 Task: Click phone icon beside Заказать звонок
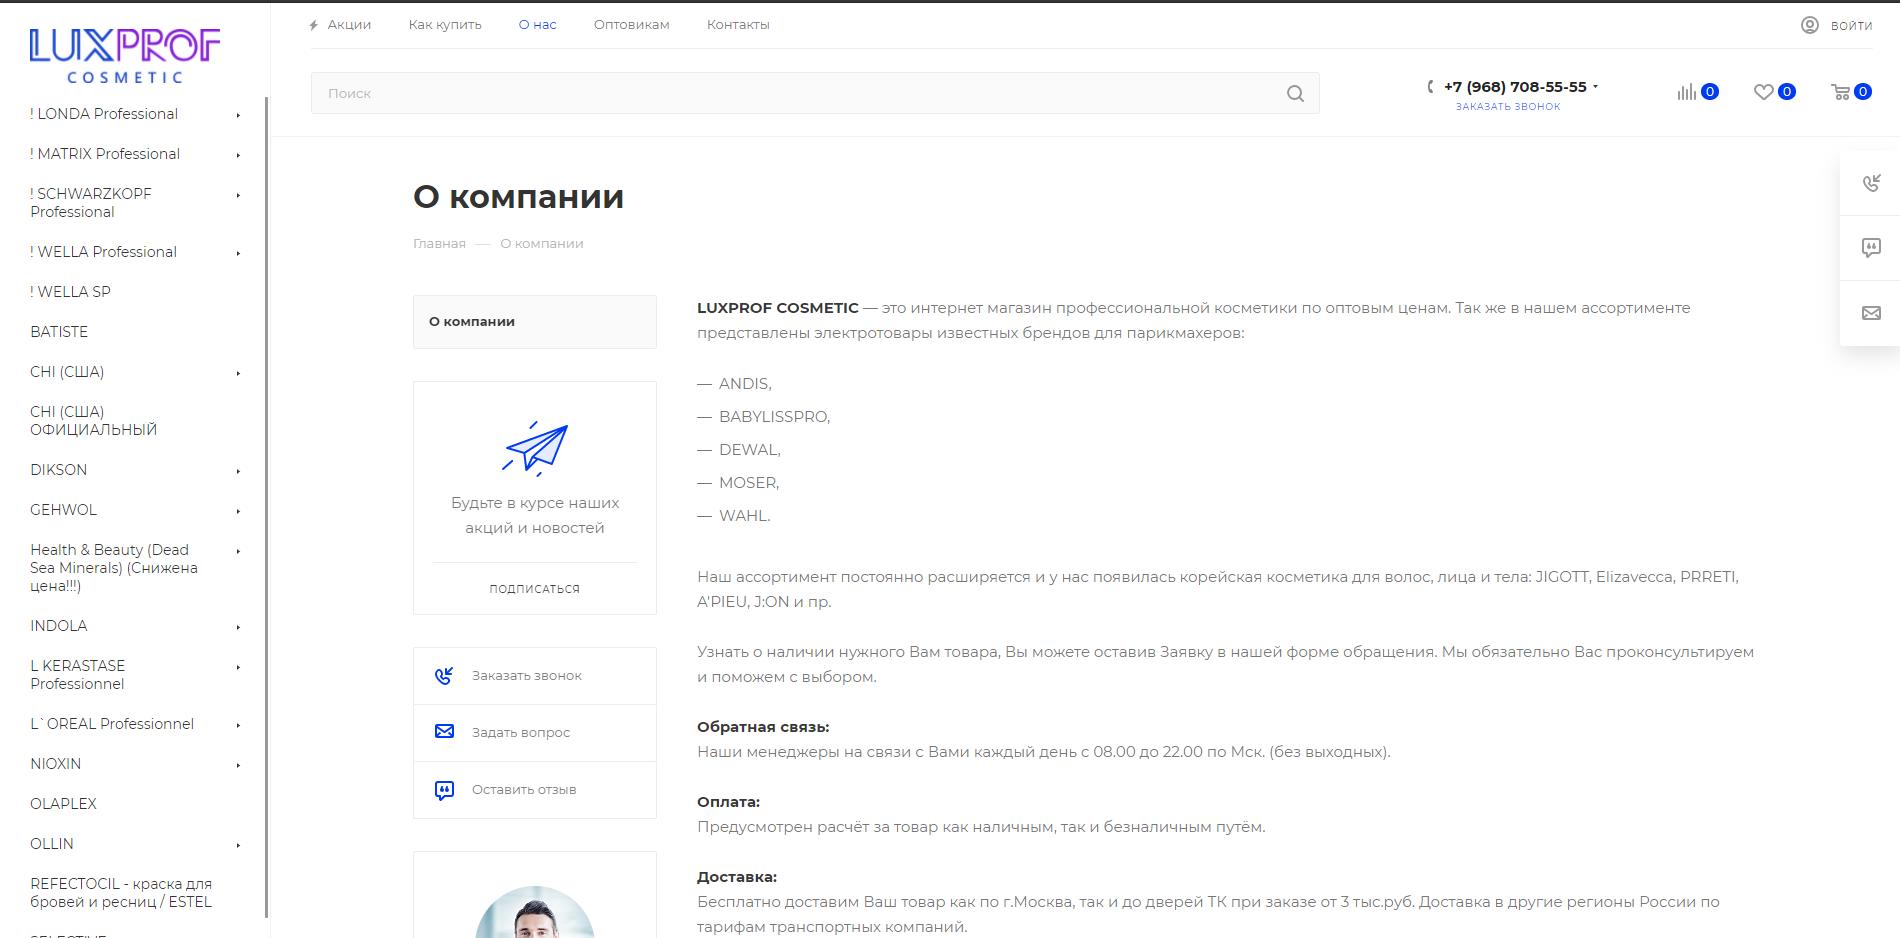click(444, 676)
